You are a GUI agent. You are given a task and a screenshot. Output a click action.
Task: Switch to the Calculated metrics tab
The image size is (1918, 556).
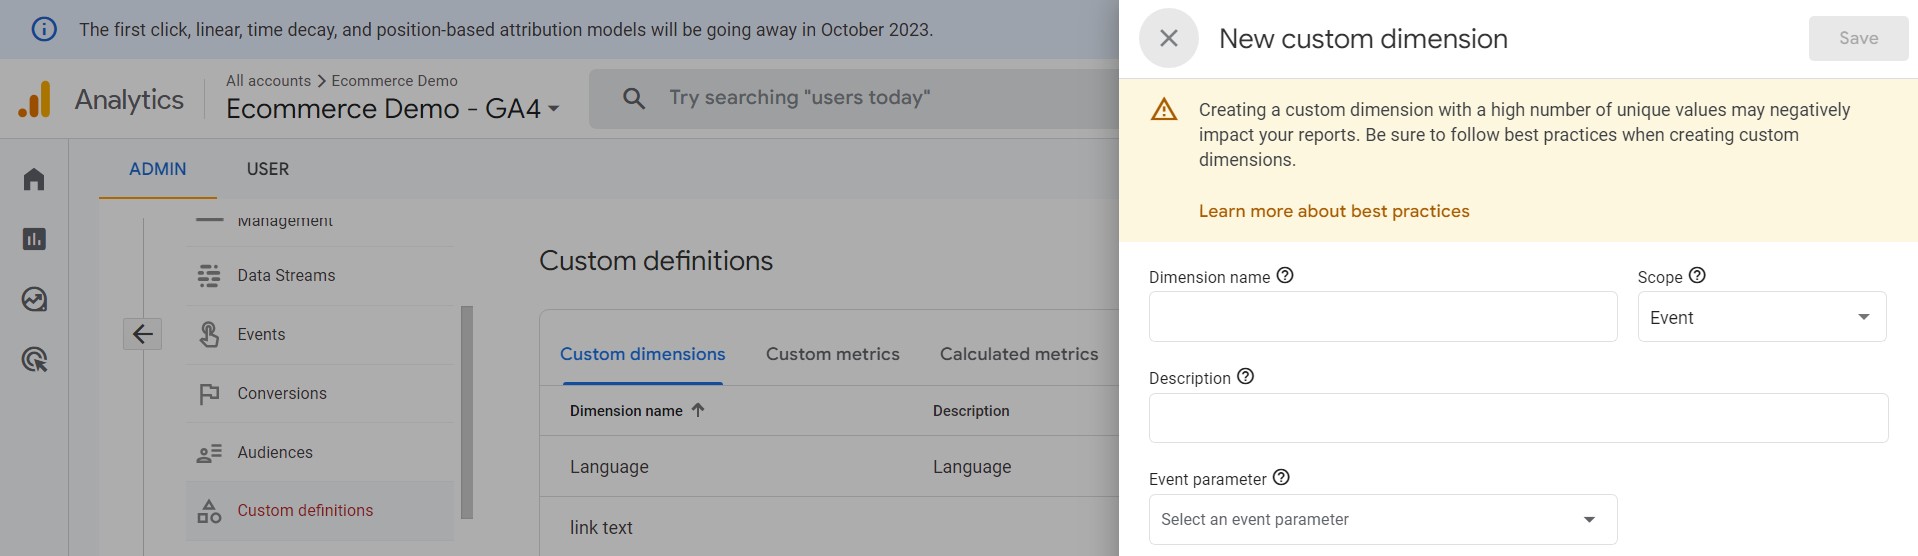(x=1018, y=354)
